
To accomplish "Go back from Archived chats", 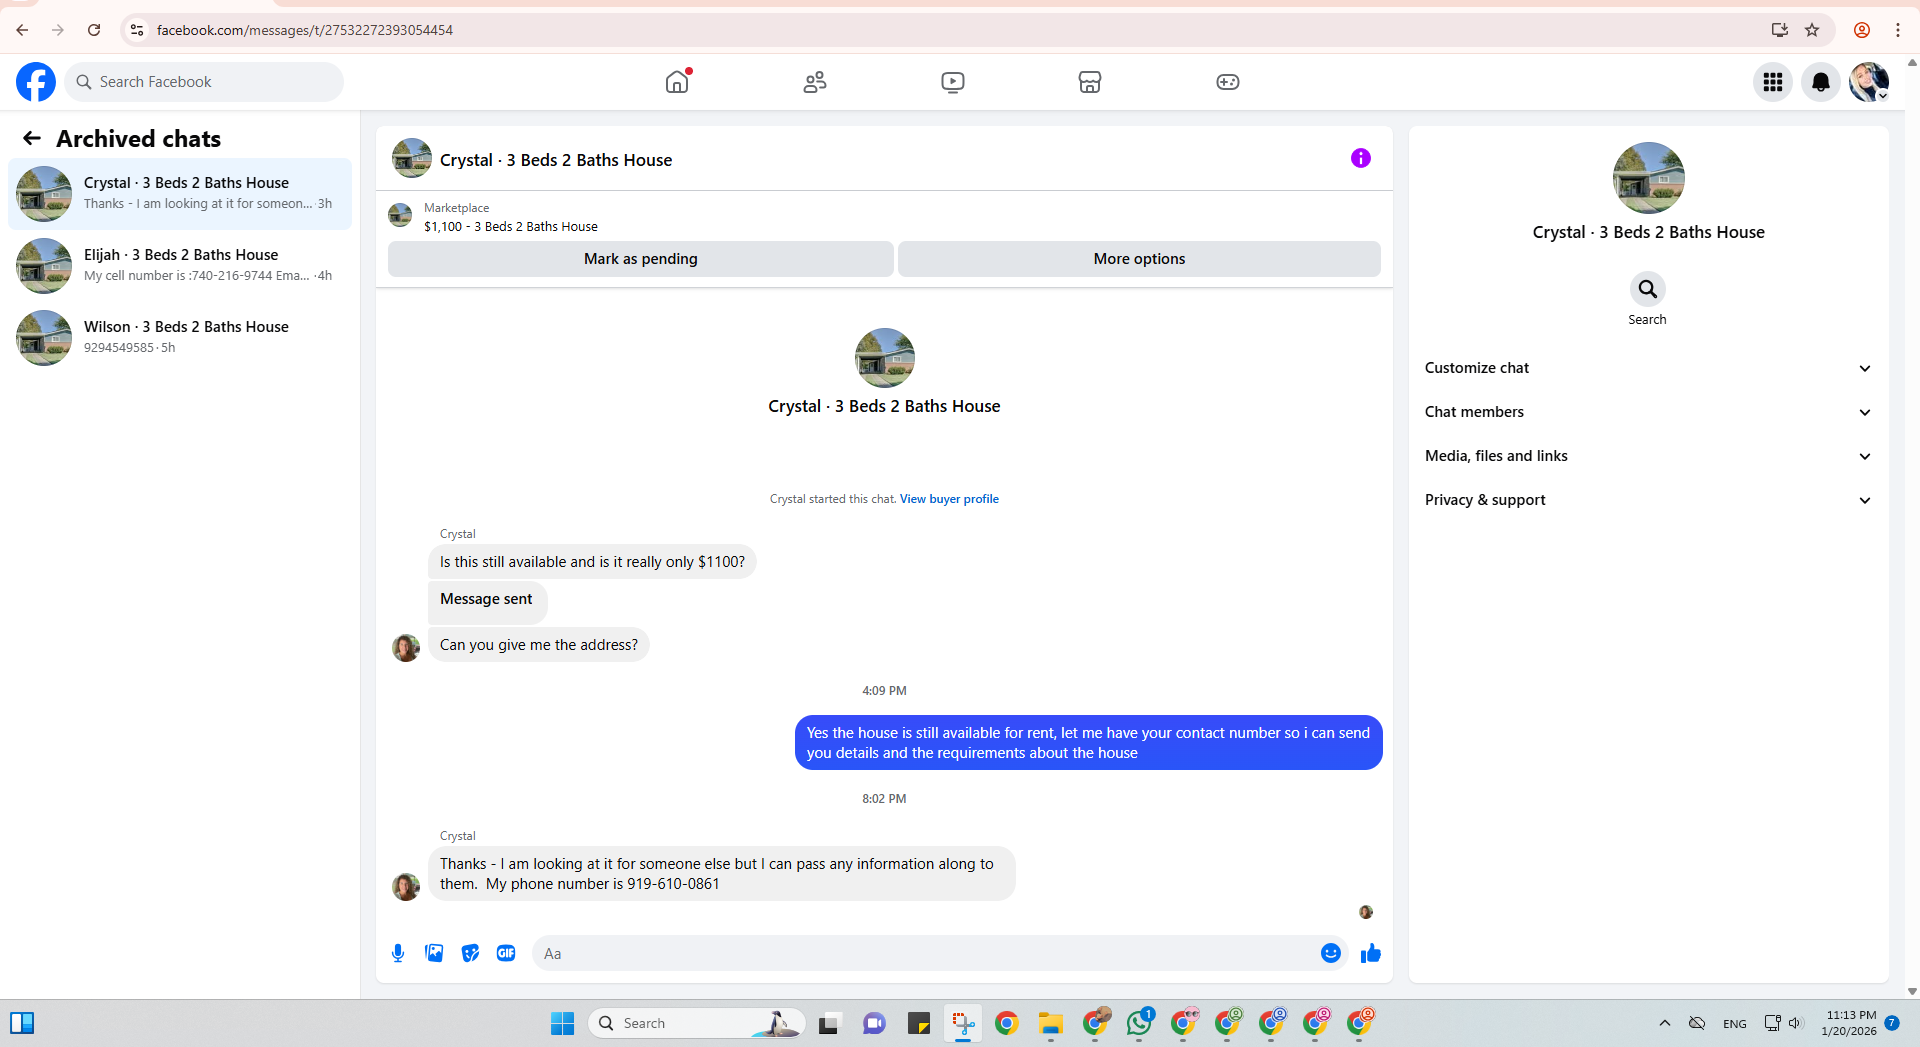I will pyautogui.click(x=32, y=138).
